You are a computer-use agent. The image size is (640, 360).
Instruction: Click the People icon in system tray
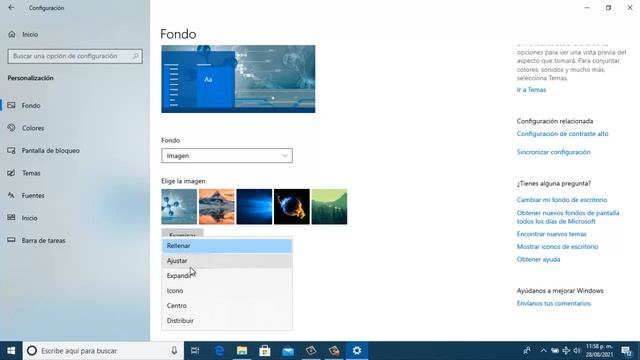[527, 351]
